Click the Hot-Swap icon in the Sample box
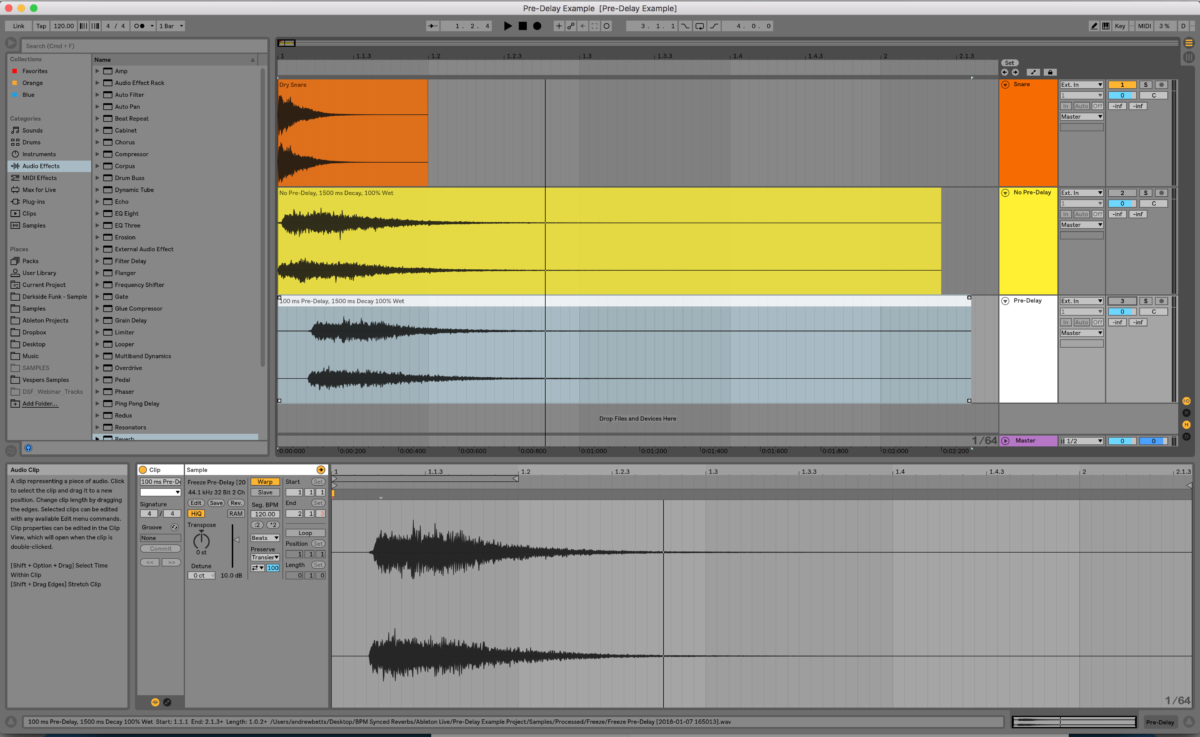 click(322, 468)
